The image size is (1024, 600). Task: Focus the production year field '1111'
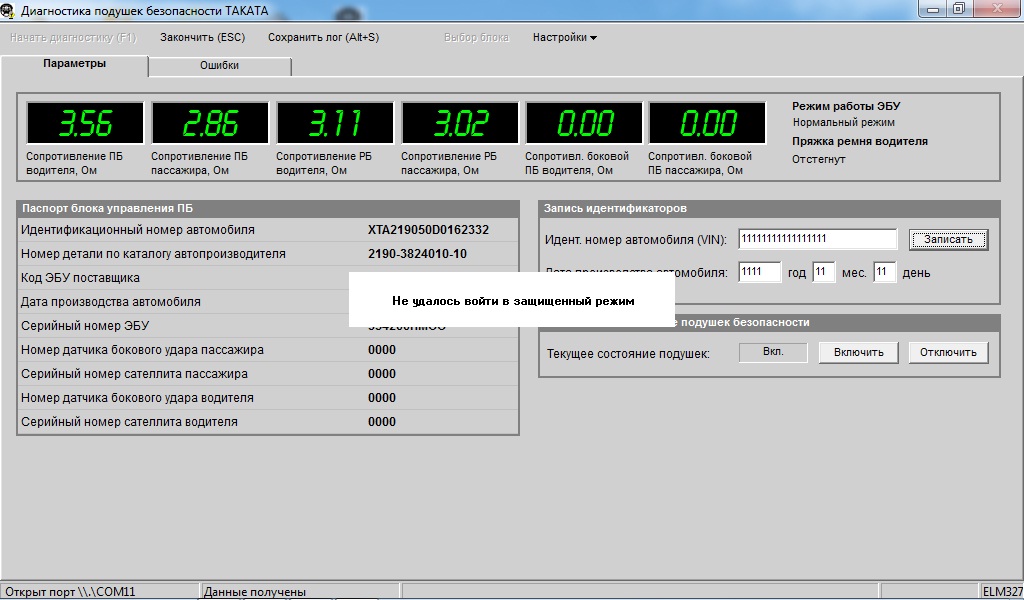760,272
